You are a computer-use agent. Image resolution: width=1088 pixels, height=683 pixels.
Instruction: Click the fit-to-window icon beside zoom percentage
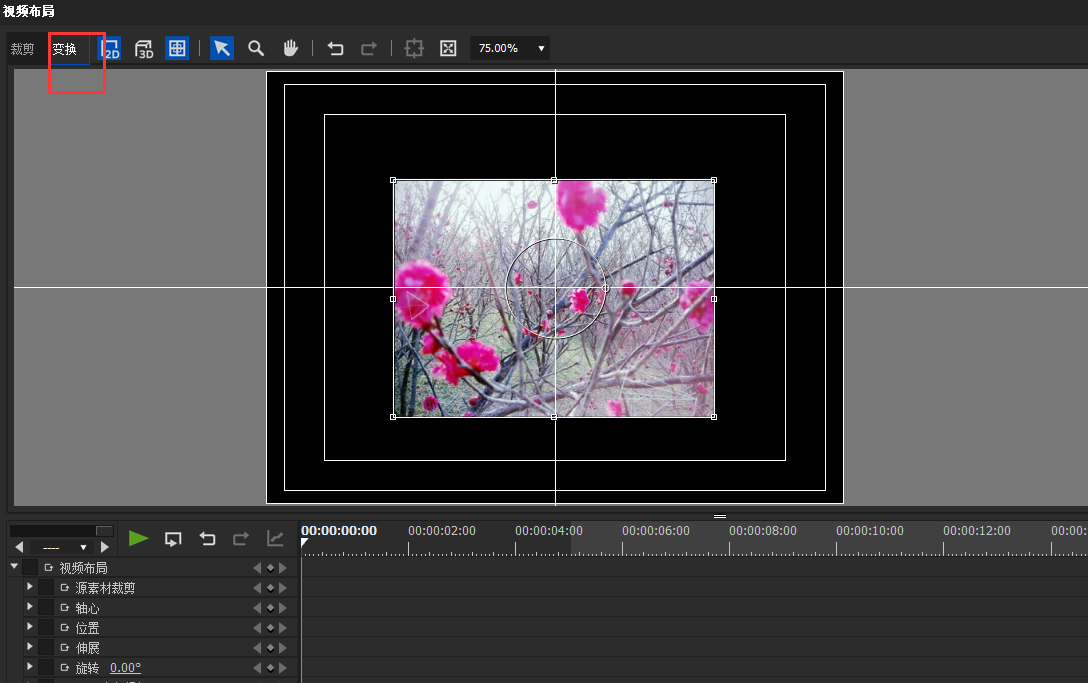(x=448, y=48)
